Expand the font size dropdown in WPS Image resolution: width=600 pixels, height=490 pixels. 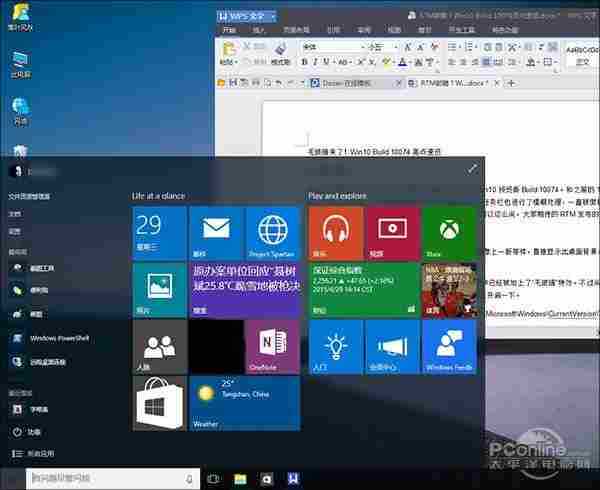click(x=394, y=47)
